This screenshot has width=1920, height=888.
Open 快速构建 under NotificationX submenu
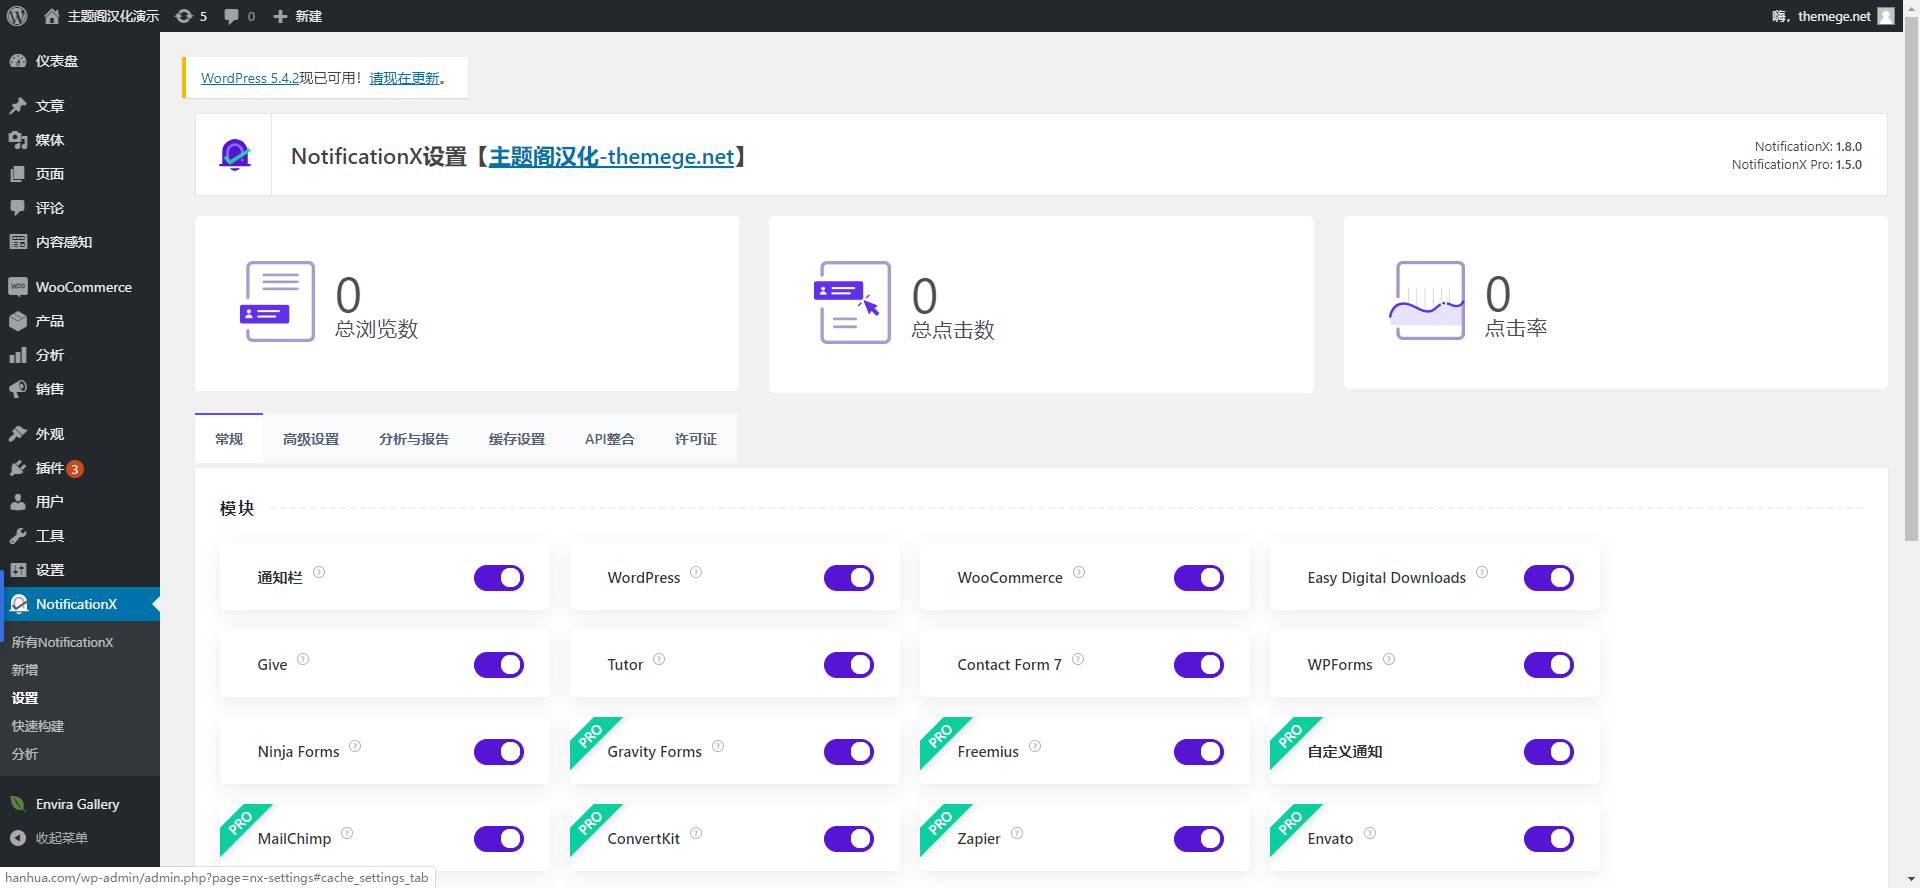[x=38, y=726]
